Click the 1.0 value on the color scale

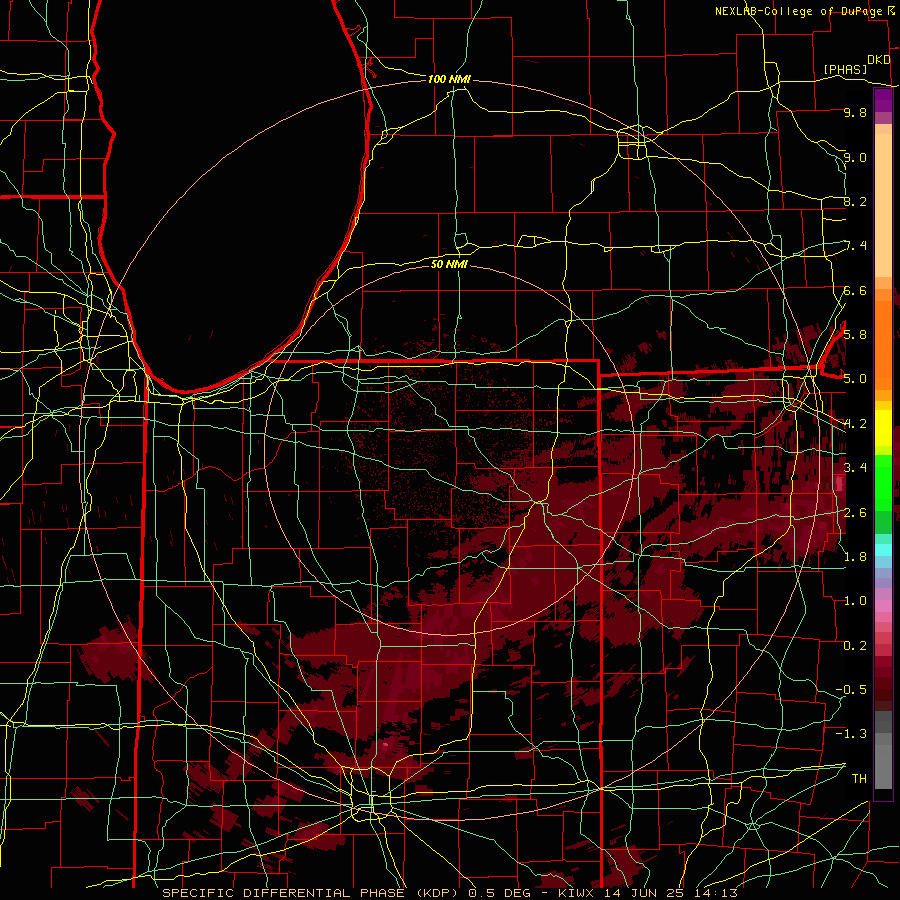pyautogui.click(x=855, y=600)
